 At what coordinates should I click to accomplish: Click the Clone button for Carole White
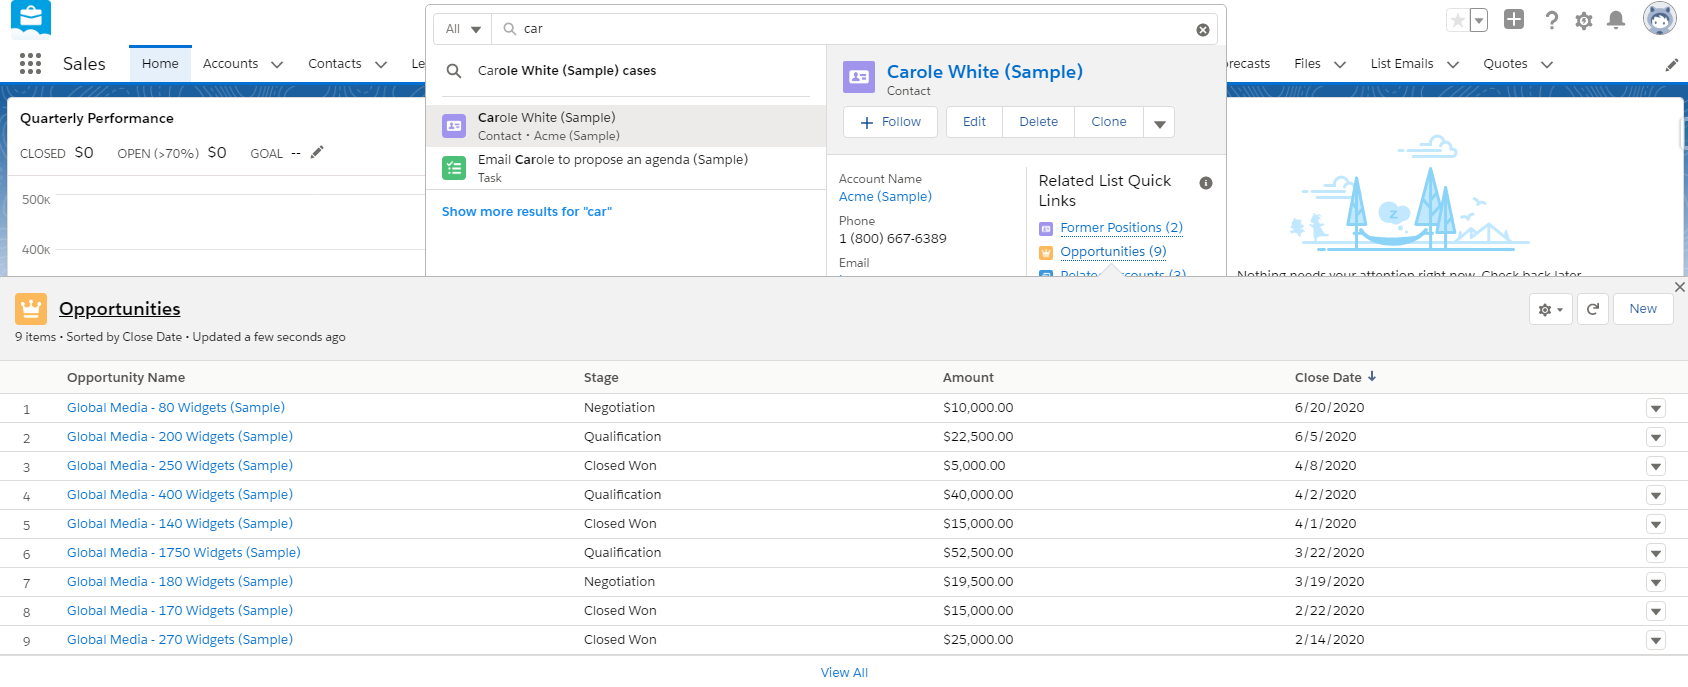[1109, 122]
